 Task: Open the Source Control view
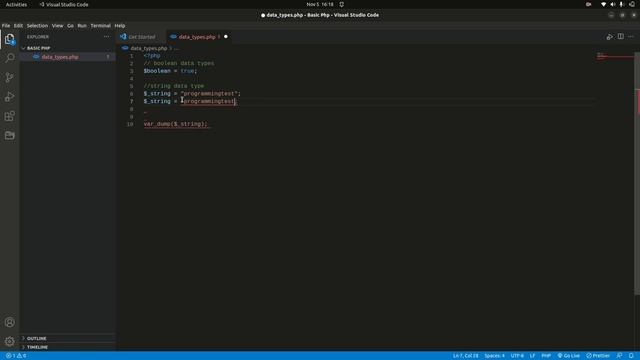(x=9, y=77)
